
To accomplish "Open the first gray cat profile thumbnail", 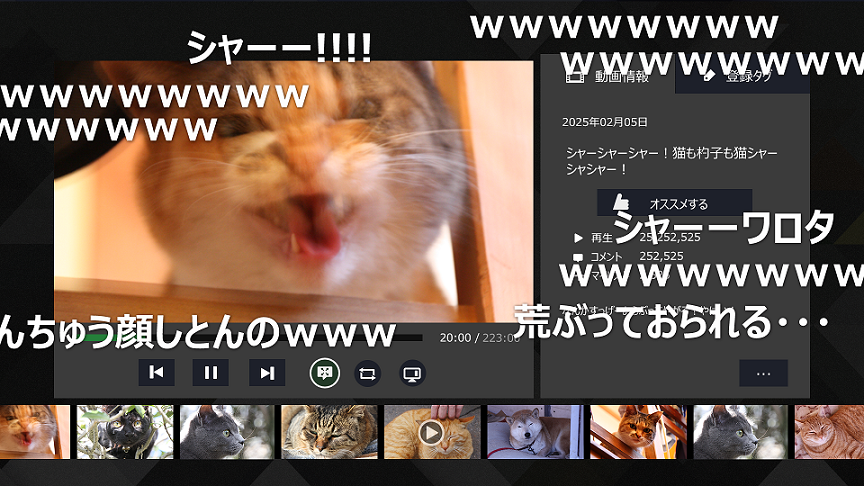I will pos(227,432).
